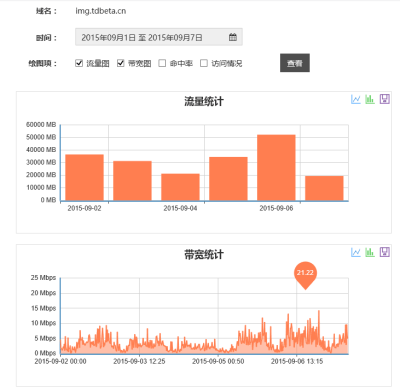Viewport: 400px width, 392px height.
Task: Enable the 命中率 checkbox
Action: (x=162, y=63)
